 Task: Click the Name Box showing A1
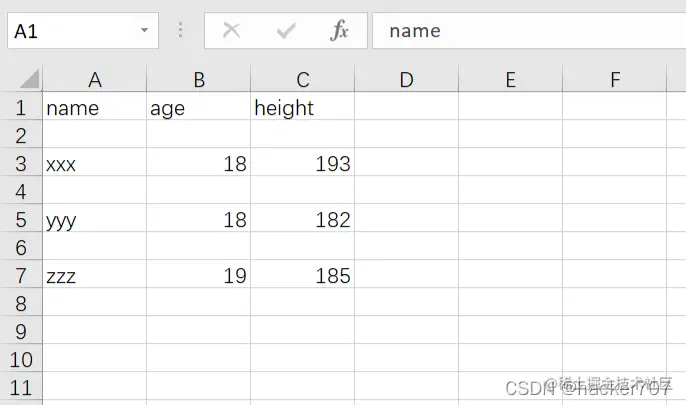point(83,31)
